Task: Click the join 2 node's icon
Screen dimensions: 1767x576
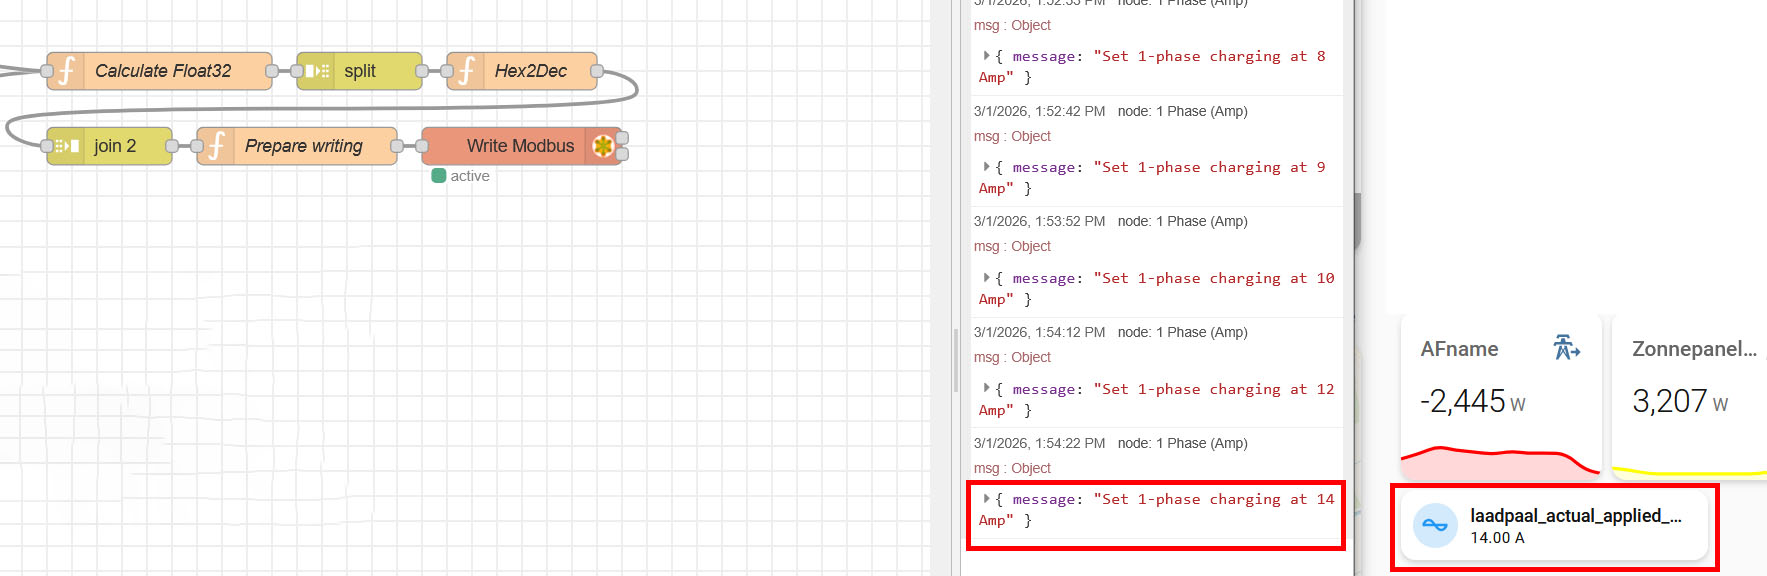Action: coord(66,146)
